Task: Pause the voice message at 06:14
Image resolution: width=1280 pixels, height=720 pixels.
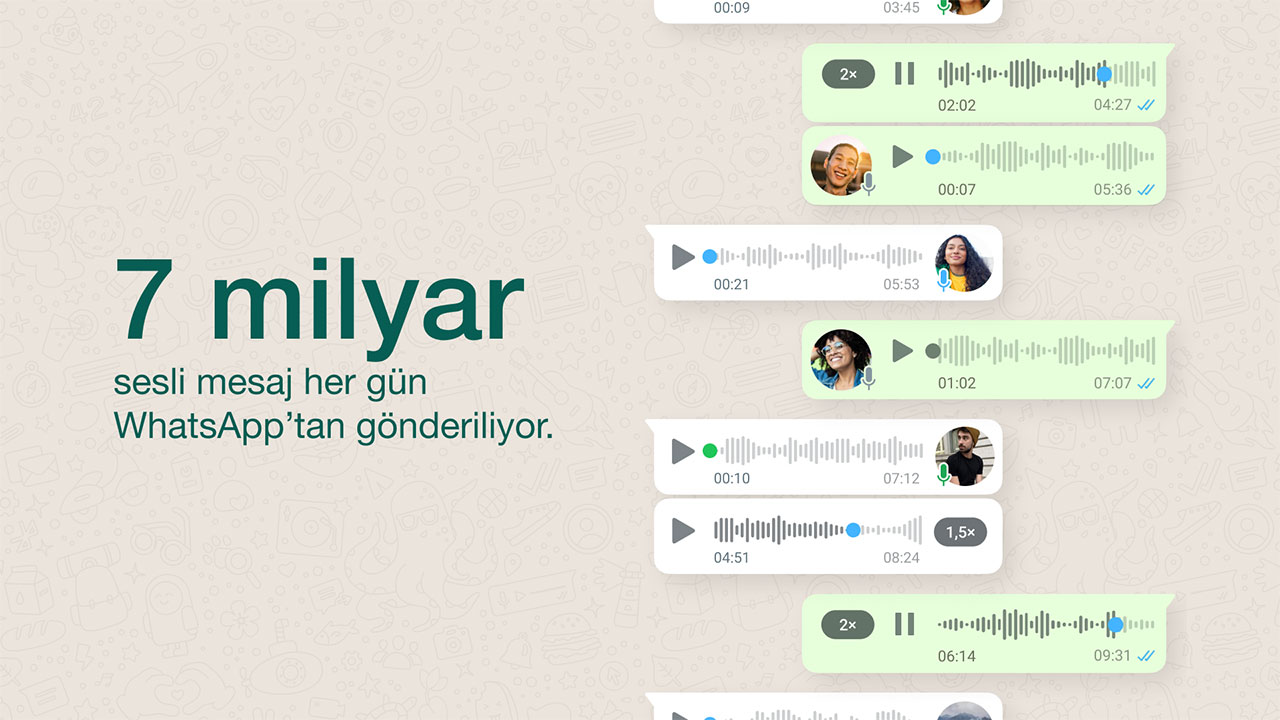Action: pos(904,625)
